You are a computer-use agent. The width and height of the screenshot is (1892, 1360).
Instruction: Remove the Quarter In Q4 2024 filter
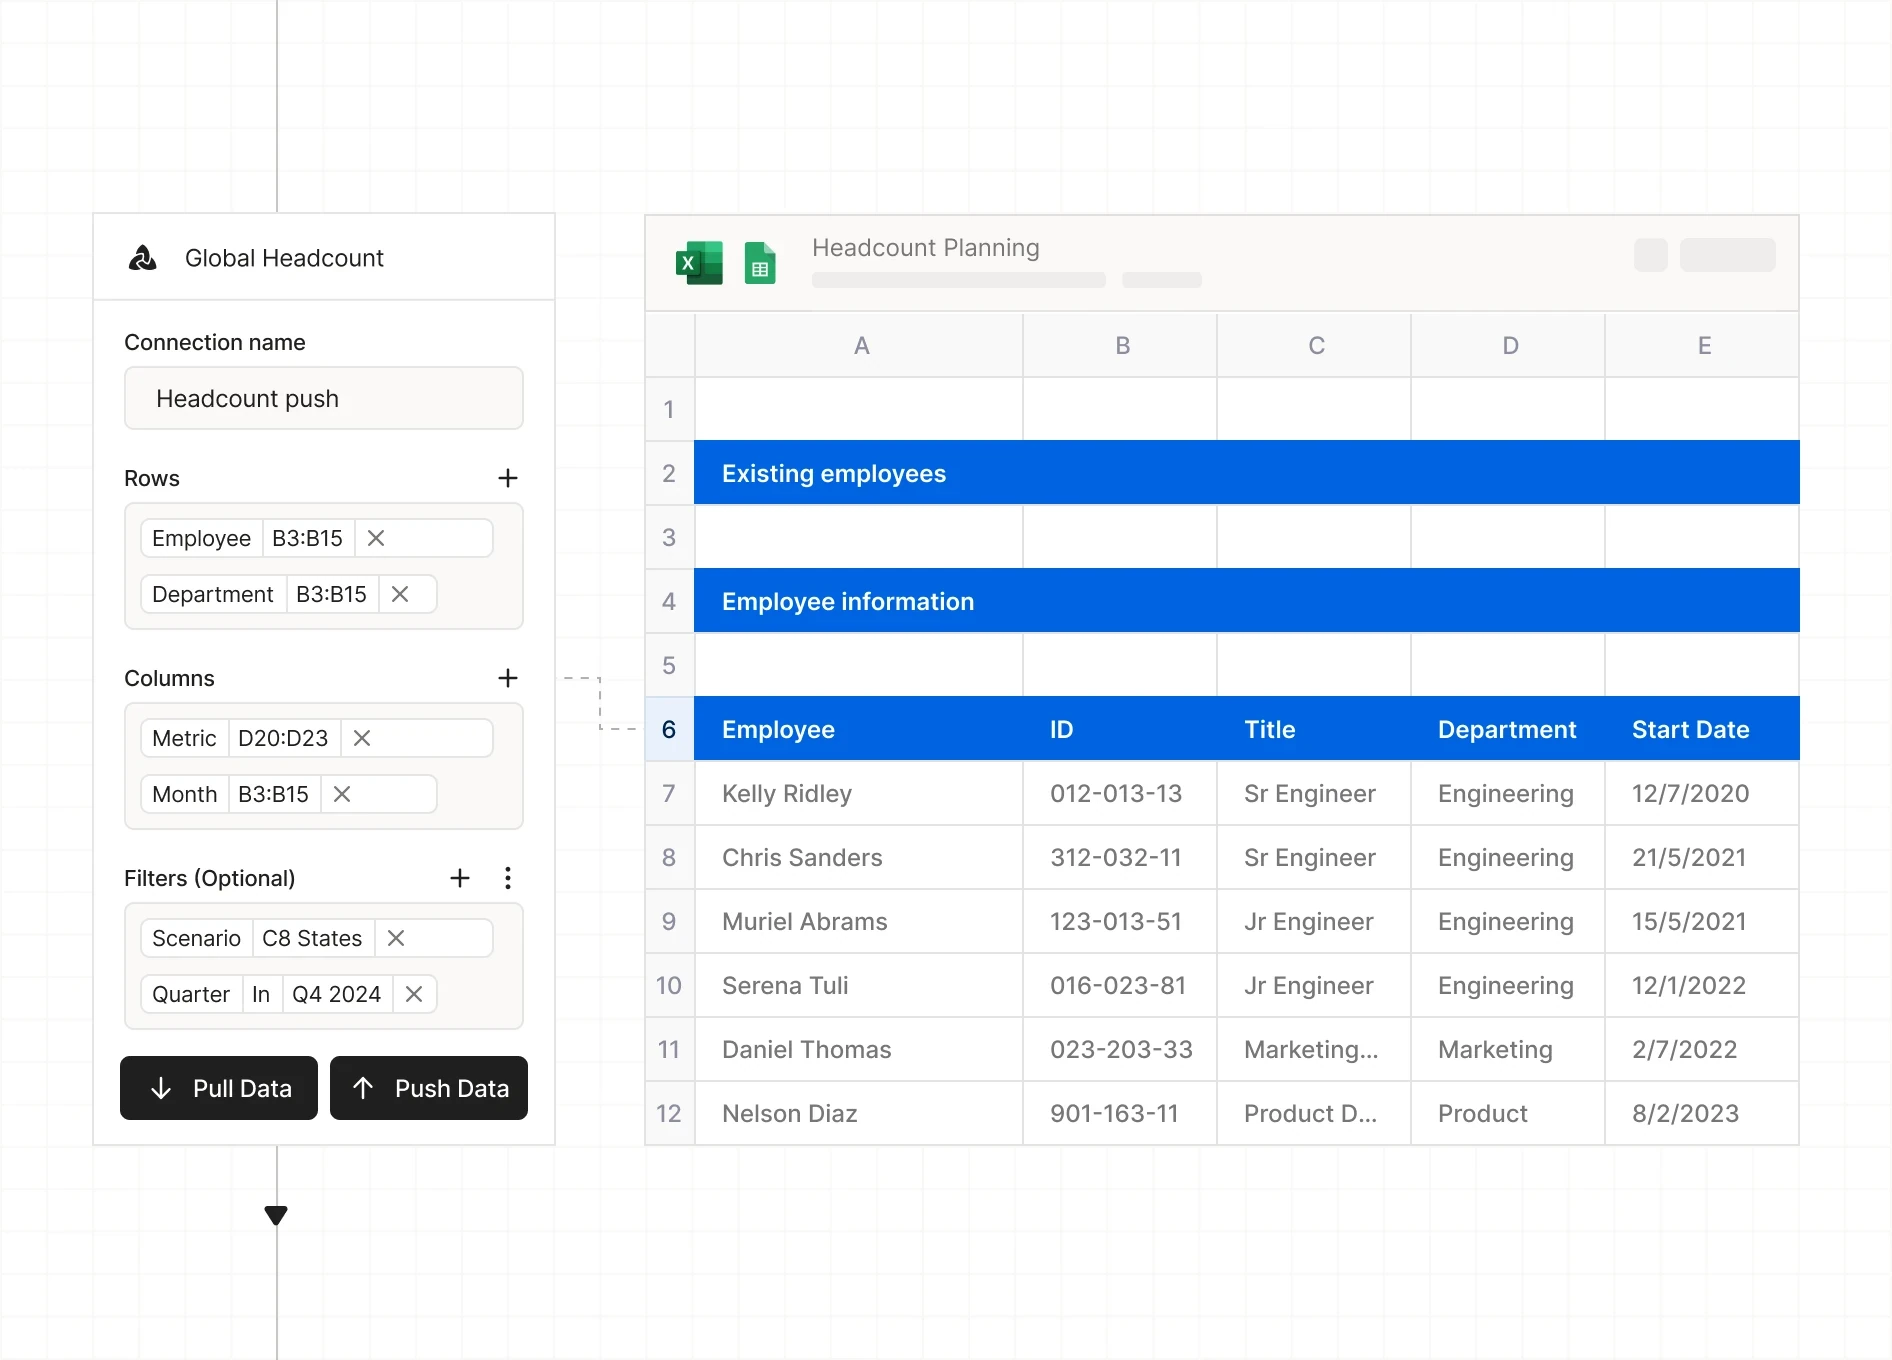414,994
